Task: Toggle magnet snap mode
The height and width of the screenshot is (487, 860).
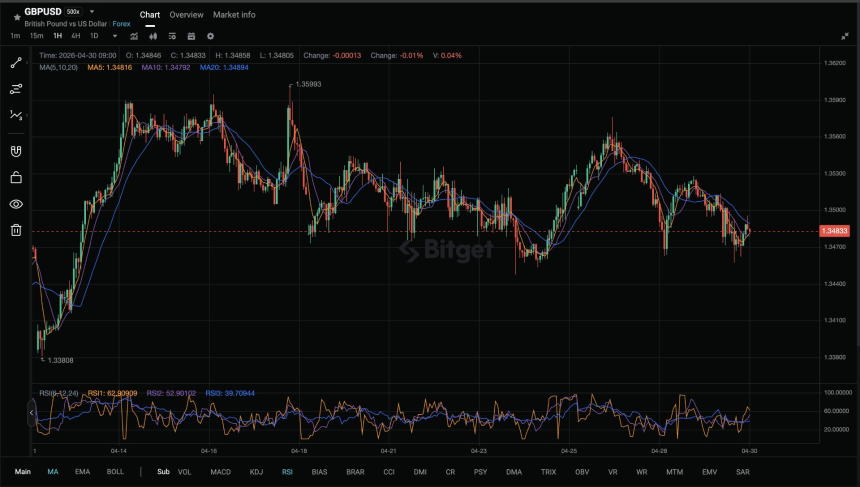Action: click(x=16, y=151)
